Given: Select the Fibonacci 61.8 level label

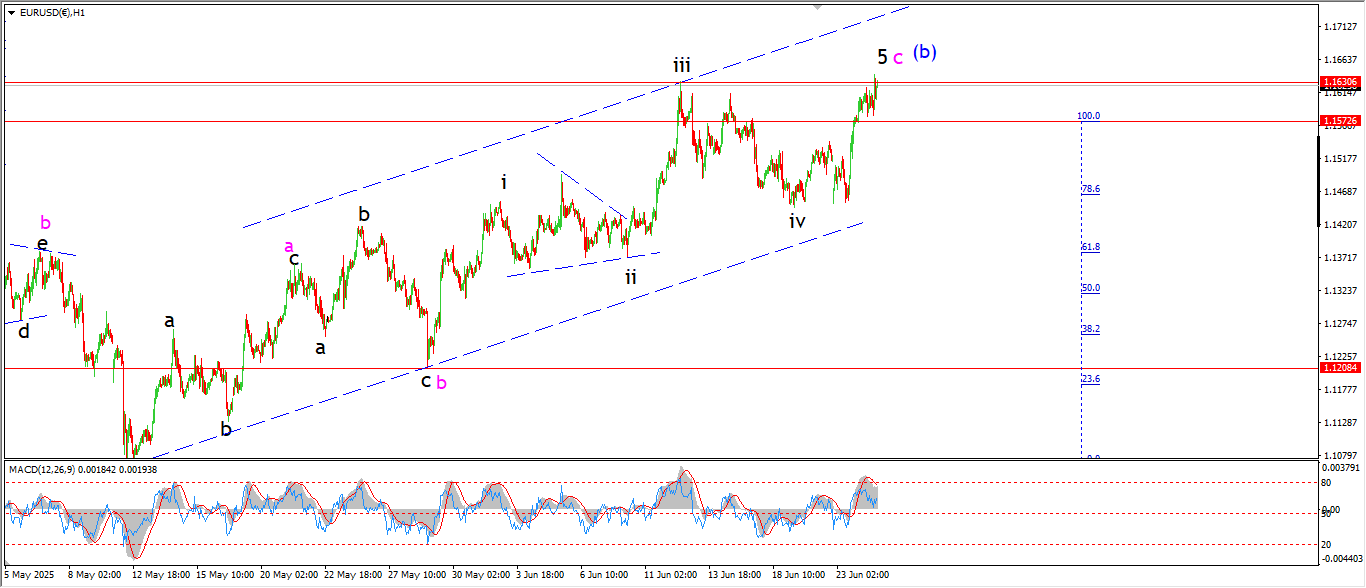Looking at the screenshot, I should click(x=1090, y=247).
